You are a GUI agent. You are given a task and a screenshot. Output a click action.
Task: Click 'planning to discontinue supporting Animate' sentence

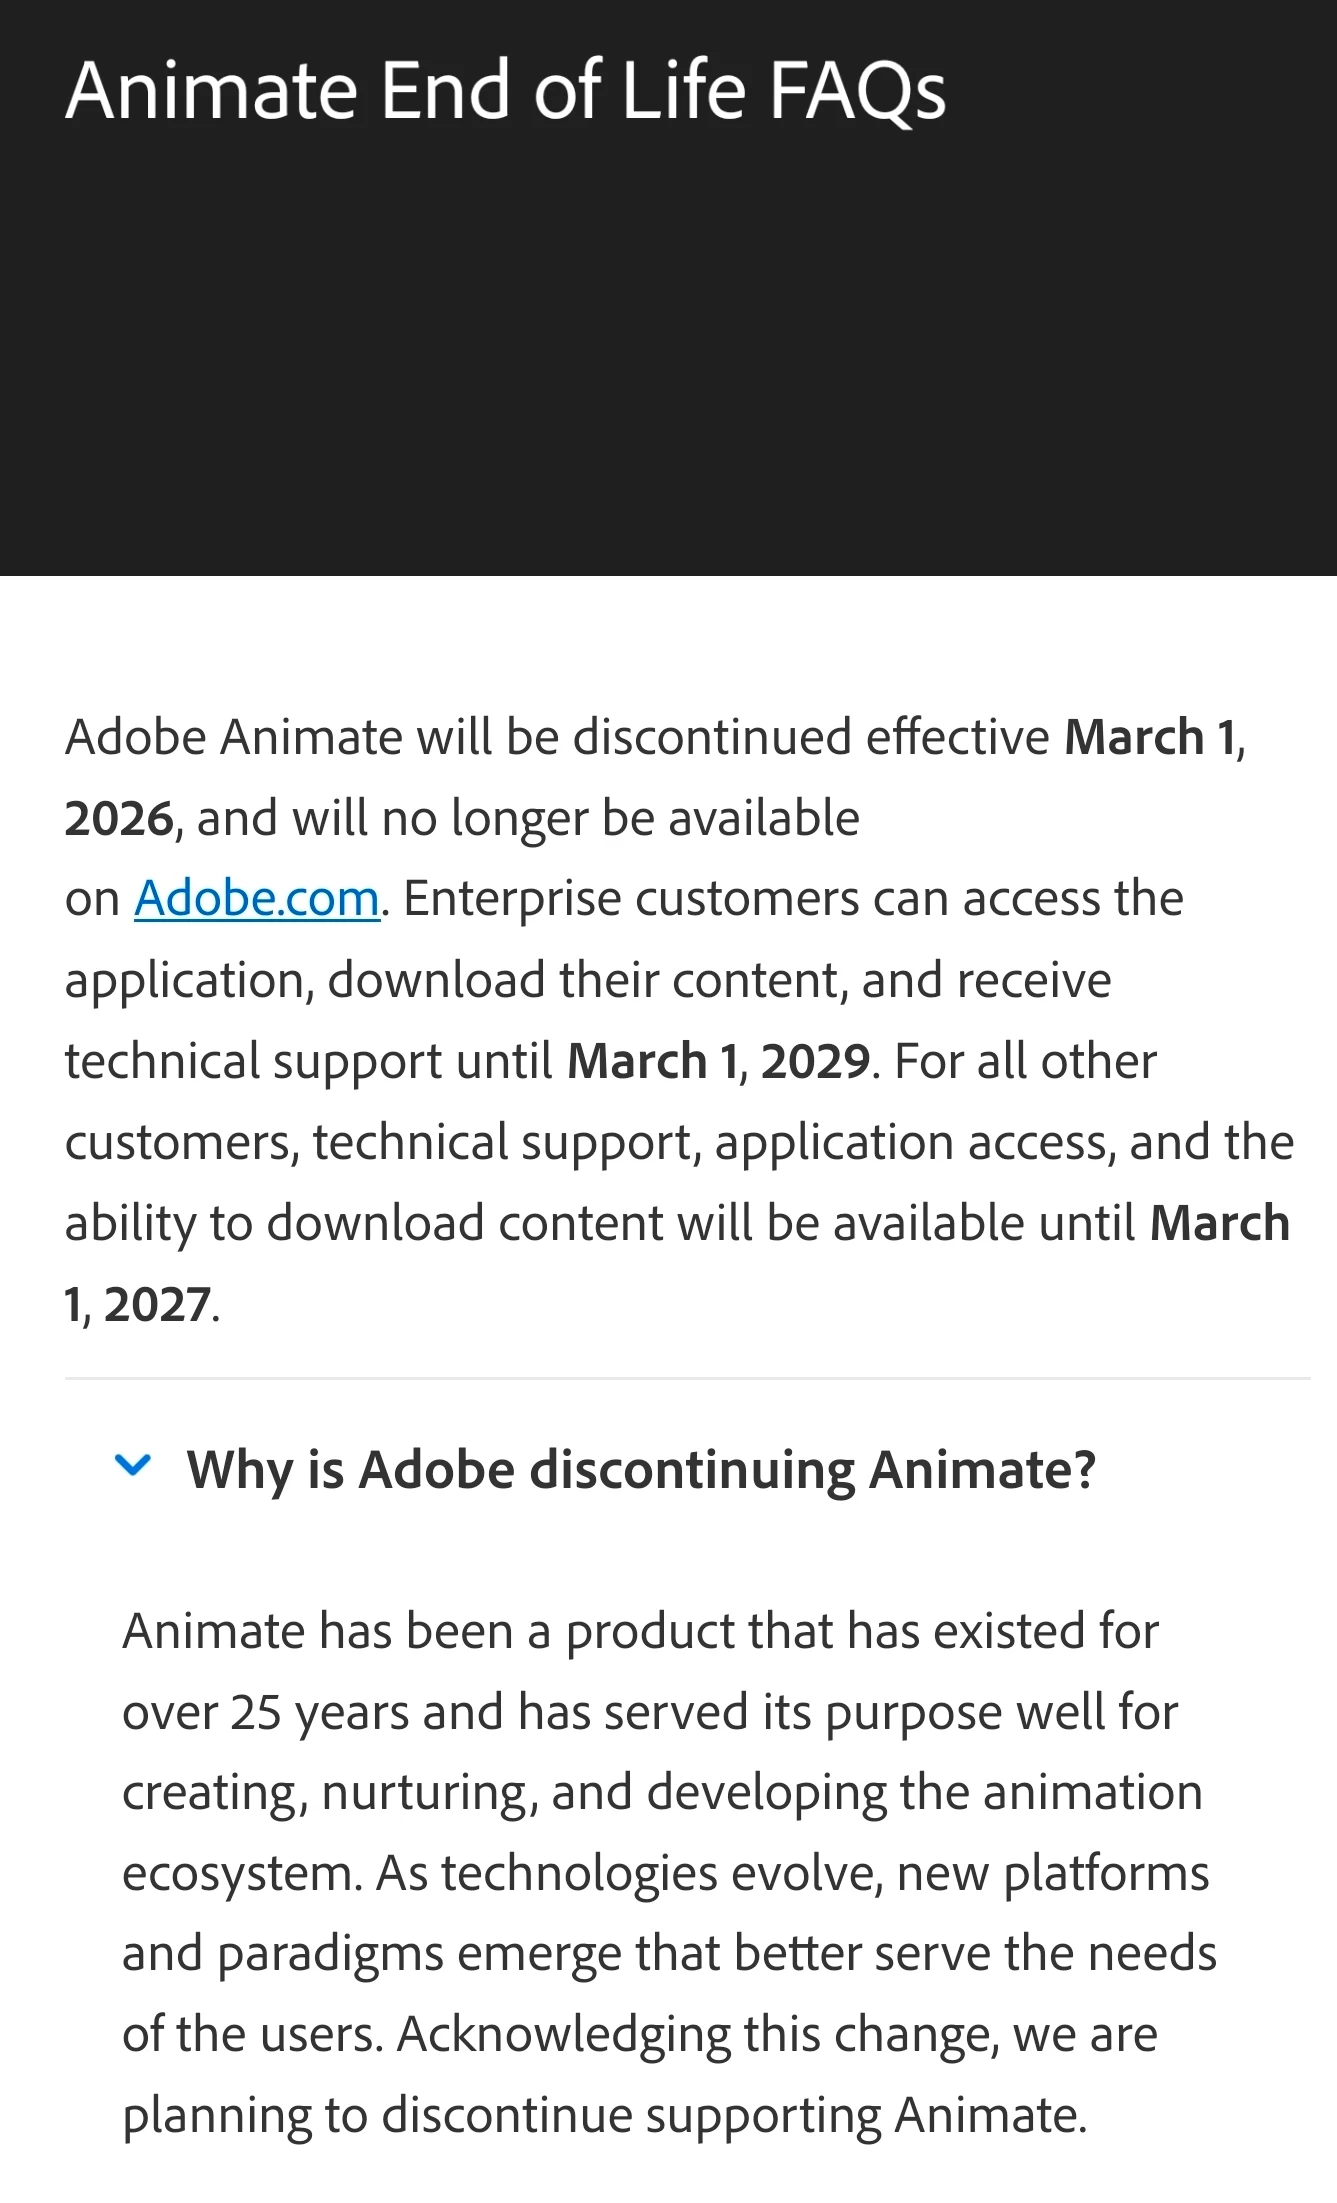pos(603,2115)
